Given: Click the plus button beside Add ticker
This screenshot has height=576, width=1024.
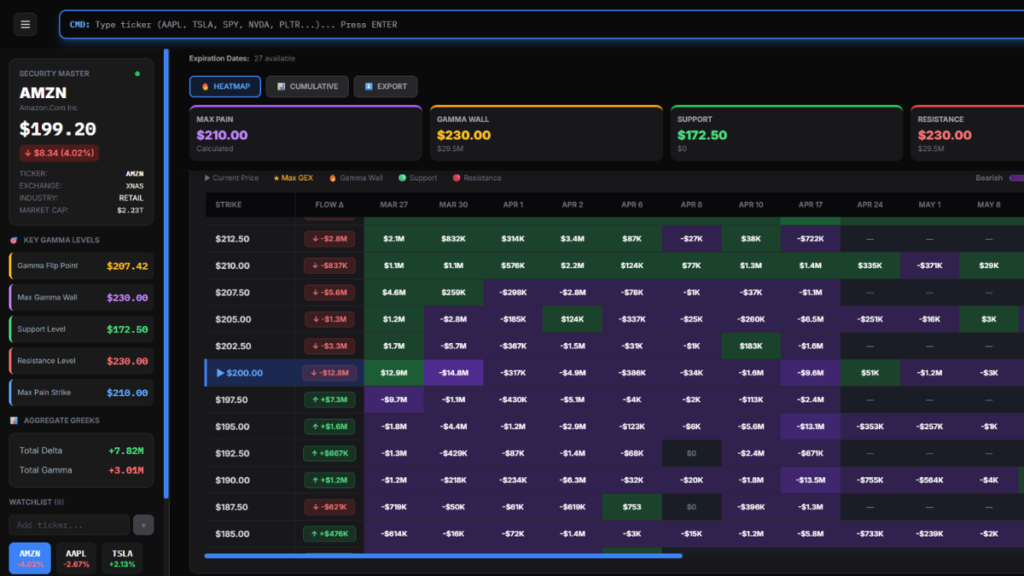Looking at the screenshot, I should pos(143,525).
